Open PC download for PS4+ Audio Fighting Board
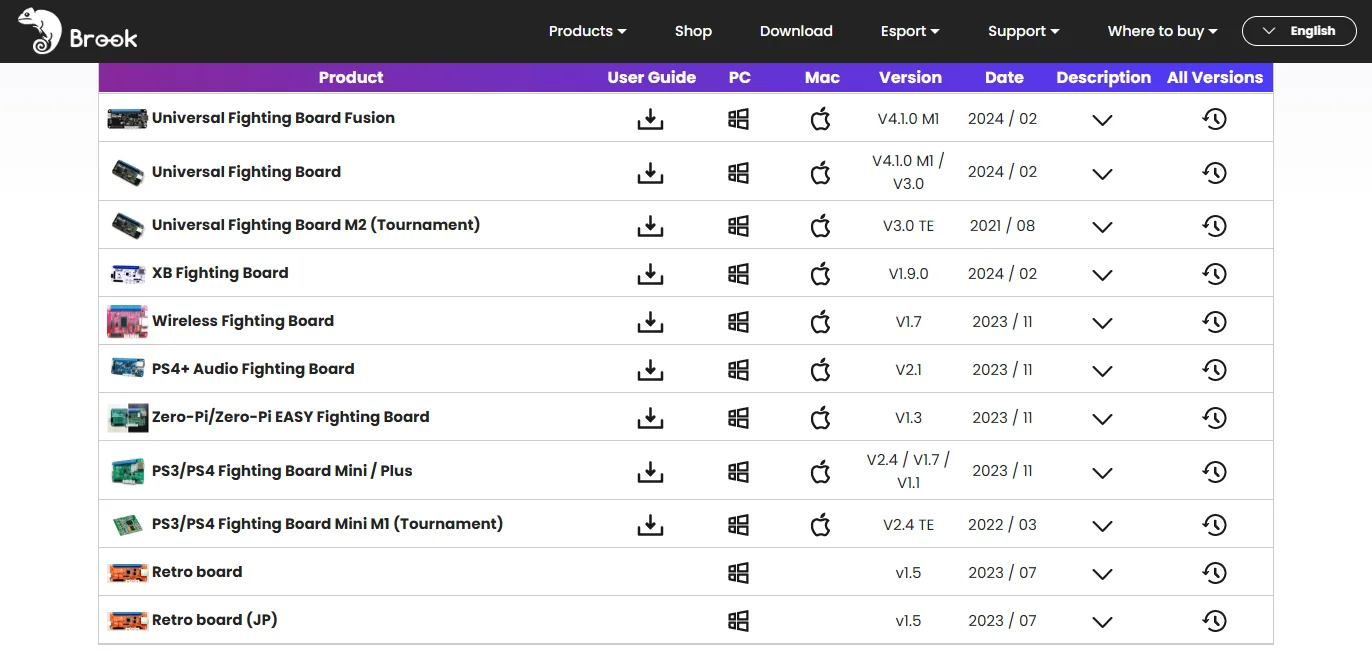The height and width of the screenshot is (668, 1372). point(739,369)
